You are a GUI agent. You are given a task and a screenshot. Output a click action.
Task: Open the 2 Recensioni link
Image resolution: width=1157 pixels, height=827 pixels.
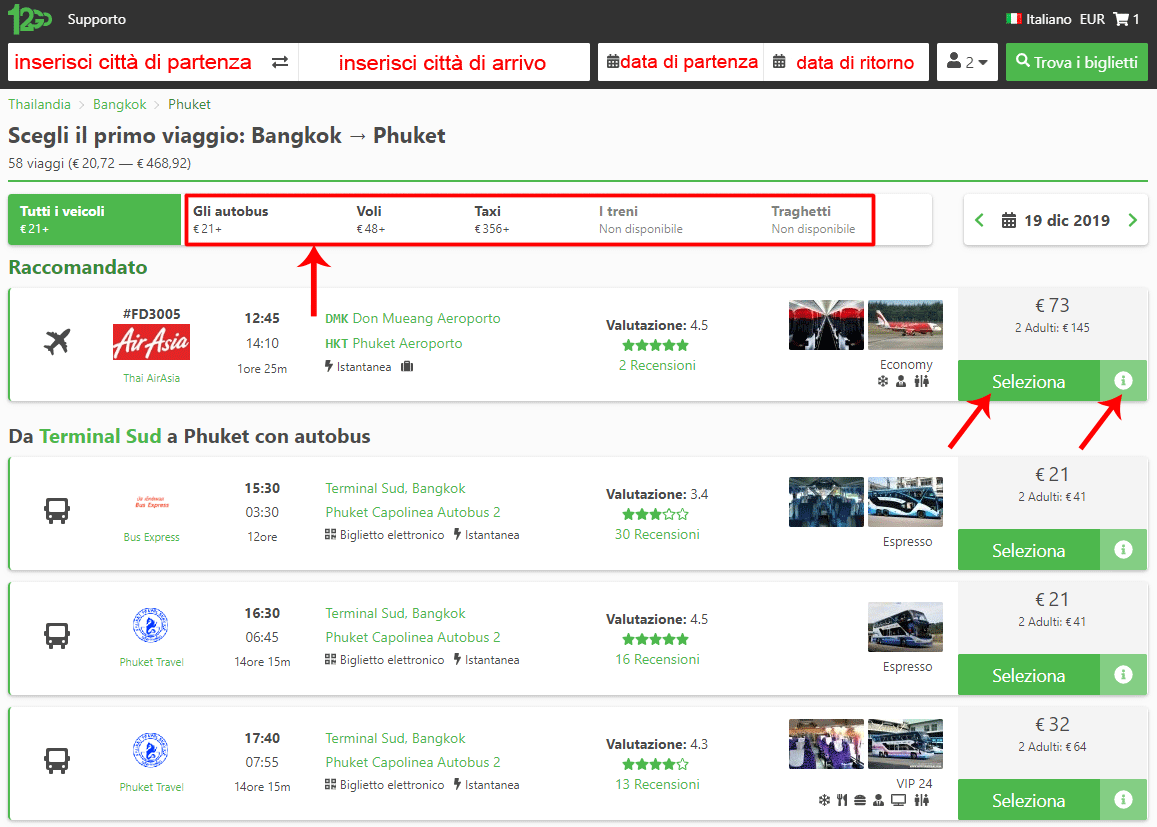(x=657, y=365)
